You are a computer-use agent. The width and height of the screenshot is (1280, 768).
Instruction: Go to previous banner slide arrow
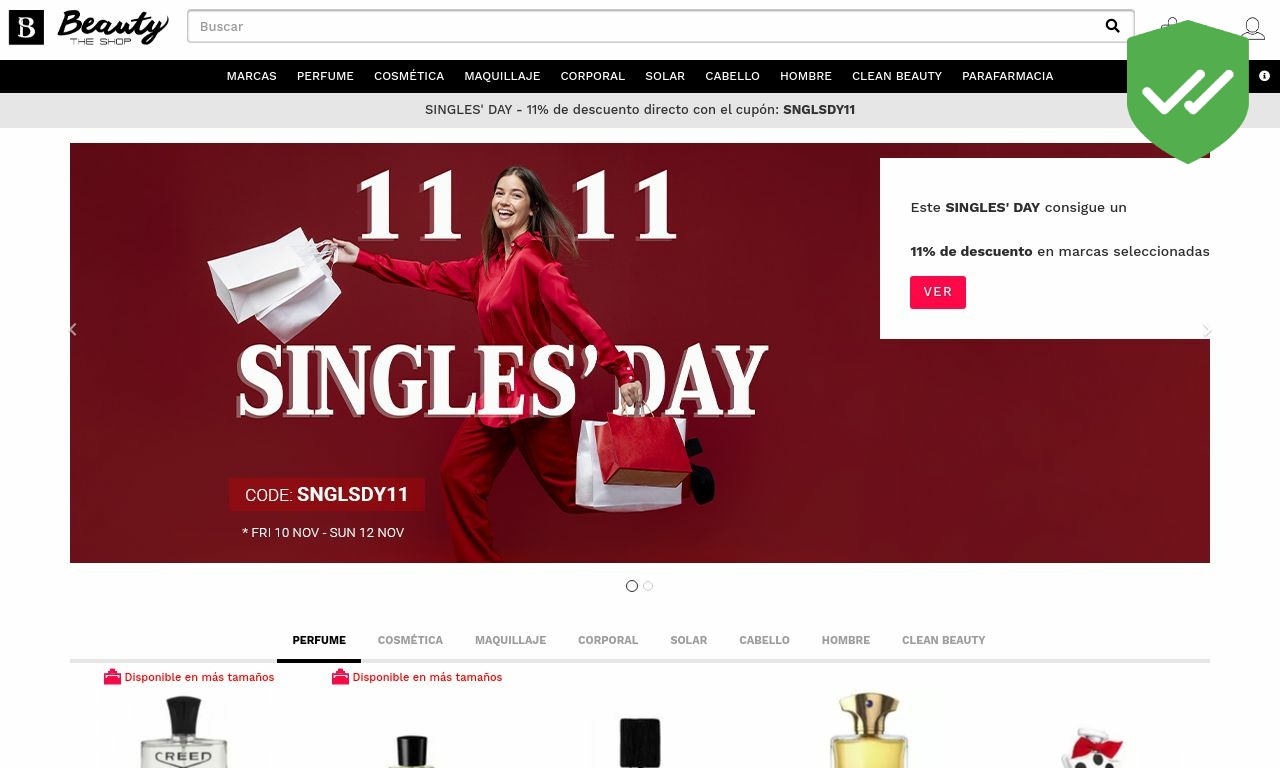pyautogui.click(x=73, y=329)
